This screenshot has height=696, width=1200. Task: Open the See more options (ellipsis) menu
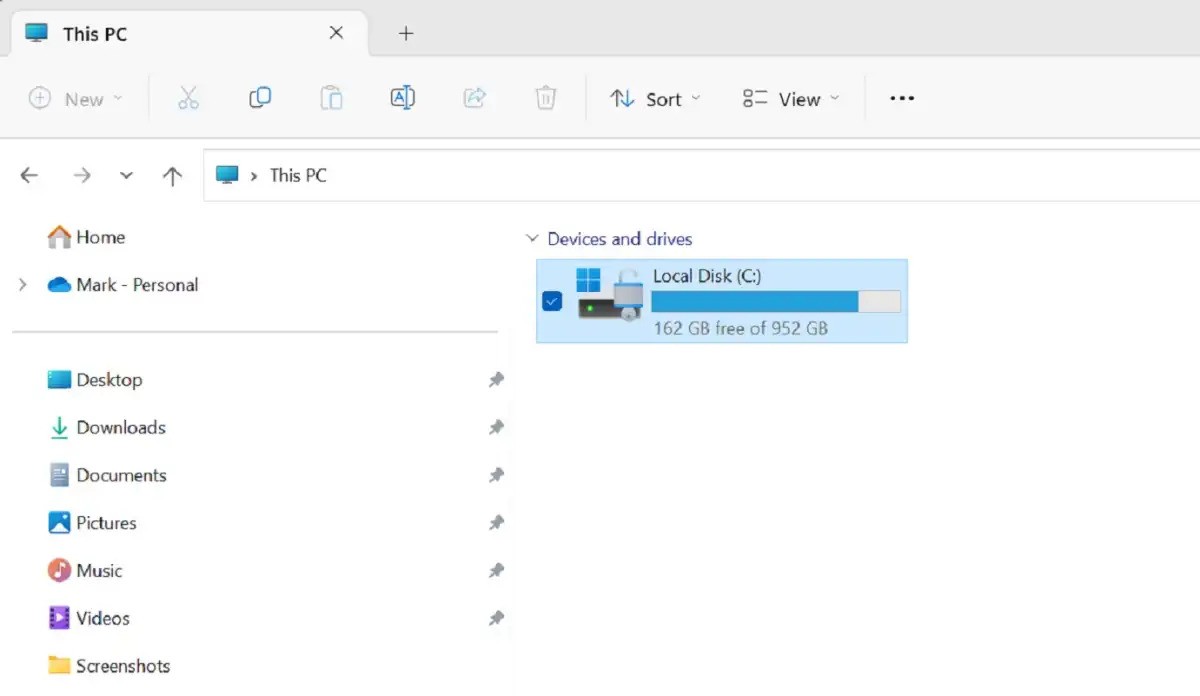[x=901, y=98]
